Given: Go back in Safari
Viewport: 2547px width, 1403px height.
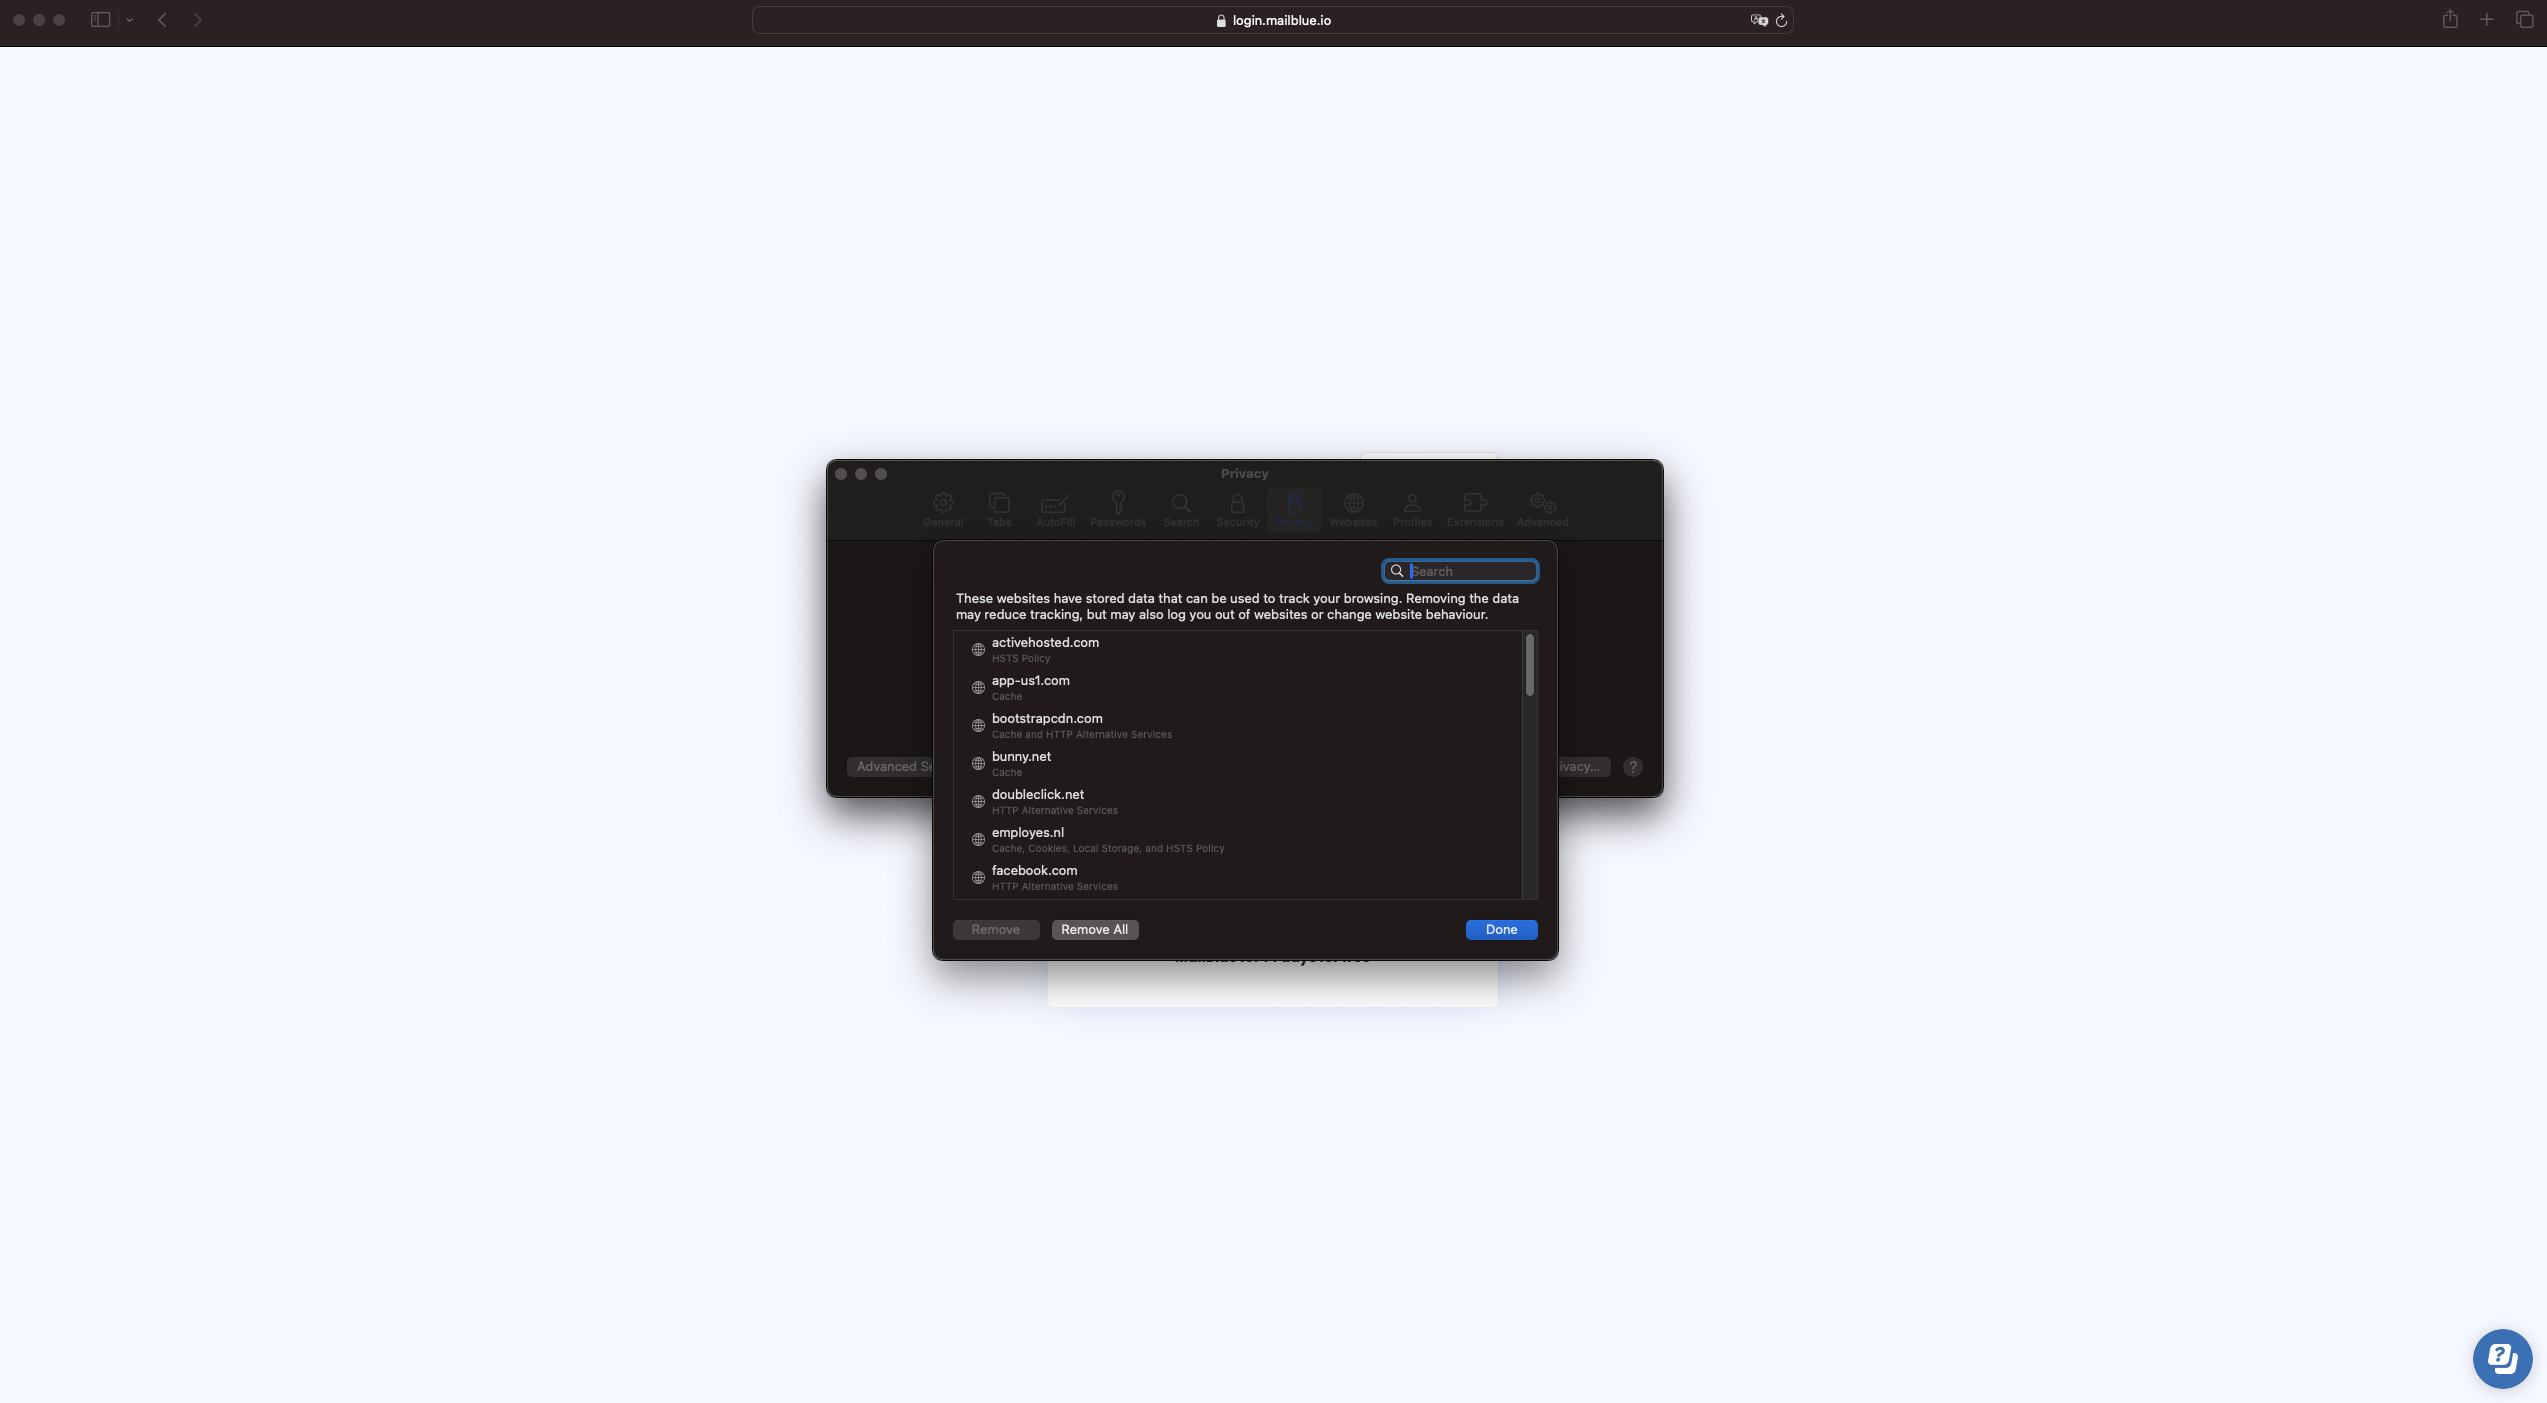Looking at the screenshot, I should (162, 20).
